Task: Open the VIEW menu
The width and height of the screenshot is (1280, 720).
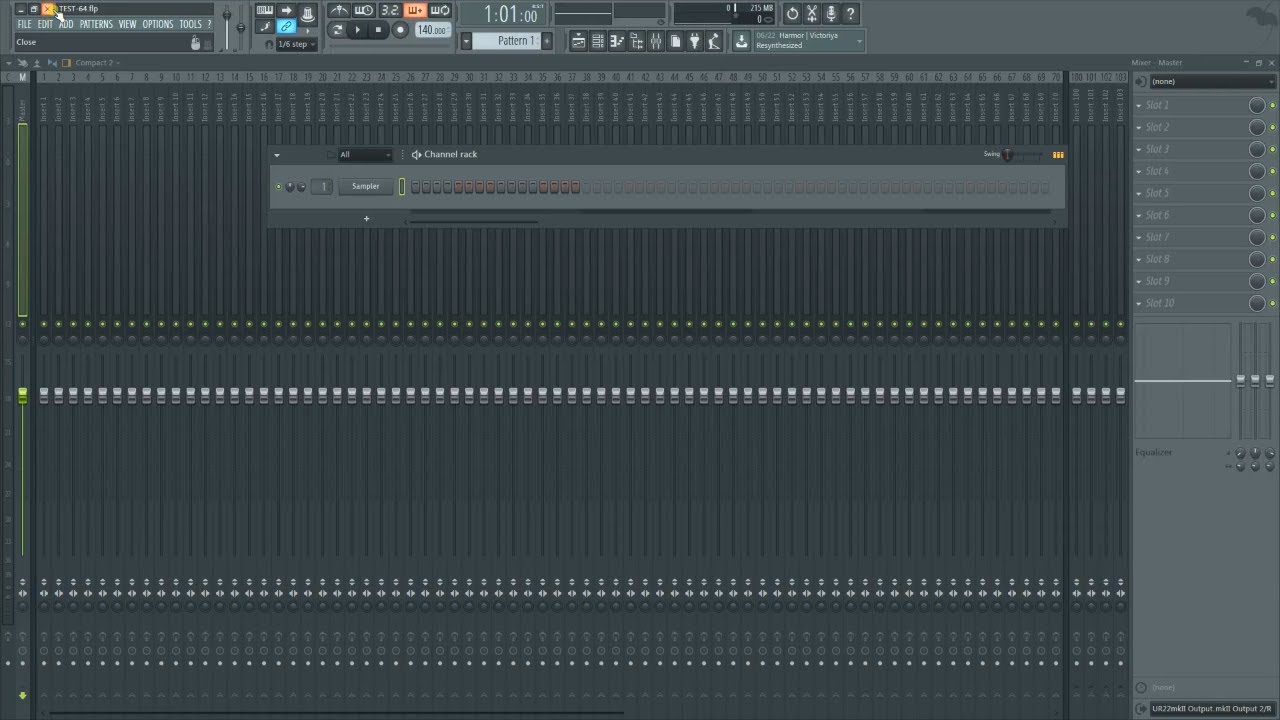Action: click(x=127, y=24)
